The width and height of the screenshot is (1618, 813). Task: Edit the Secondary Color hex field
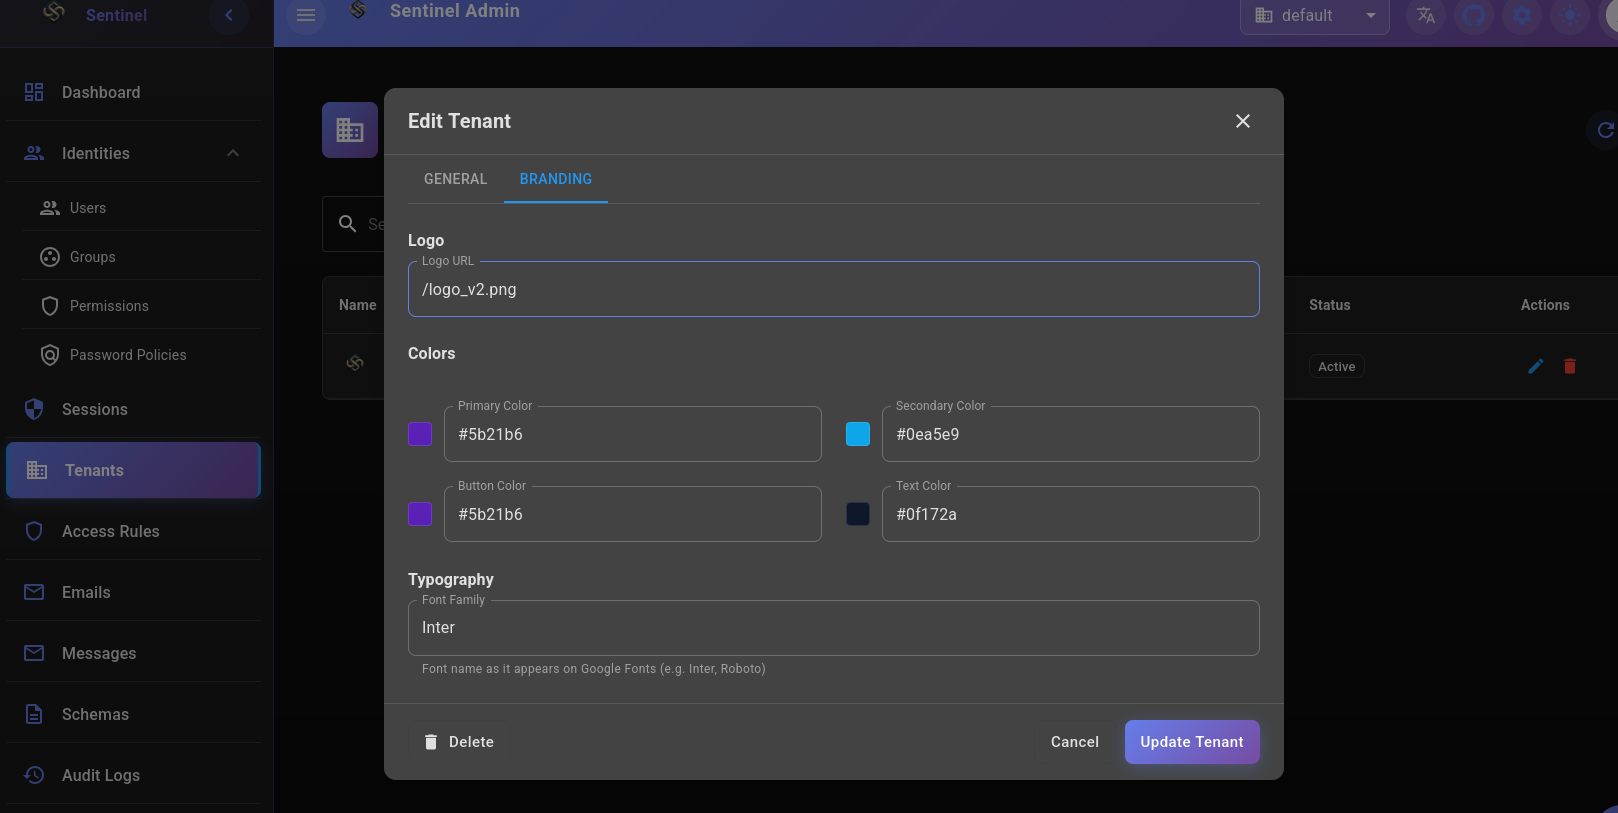(x=1071, y=434)
